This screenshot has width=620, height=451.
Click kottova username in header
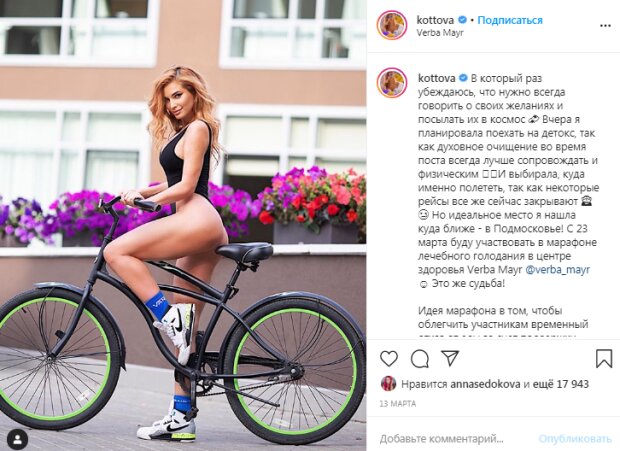point(435,20)
